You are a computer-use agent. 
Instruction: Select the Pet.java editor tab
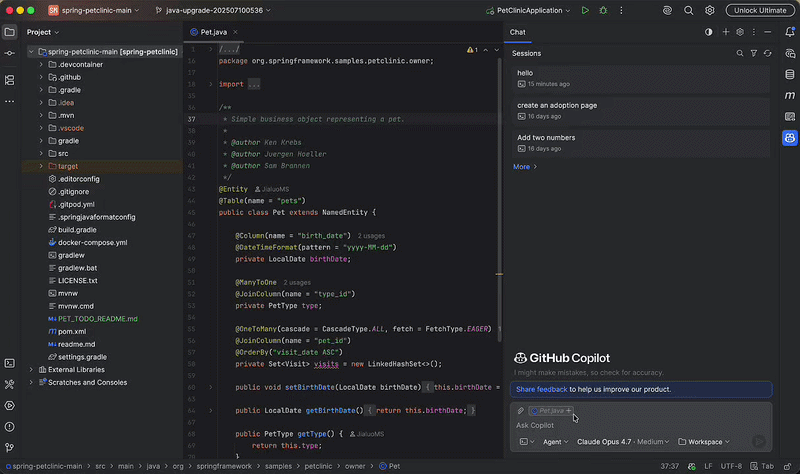(x=213, y=32)
